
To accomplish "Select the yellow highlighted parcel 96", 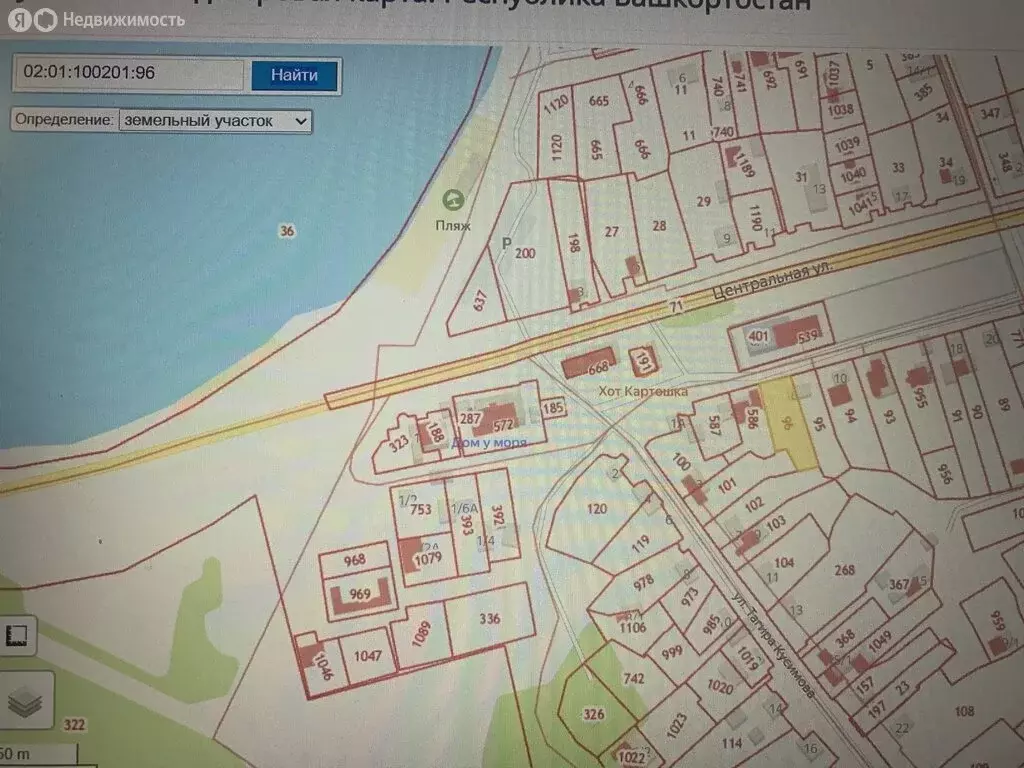I will coord(789,423).
